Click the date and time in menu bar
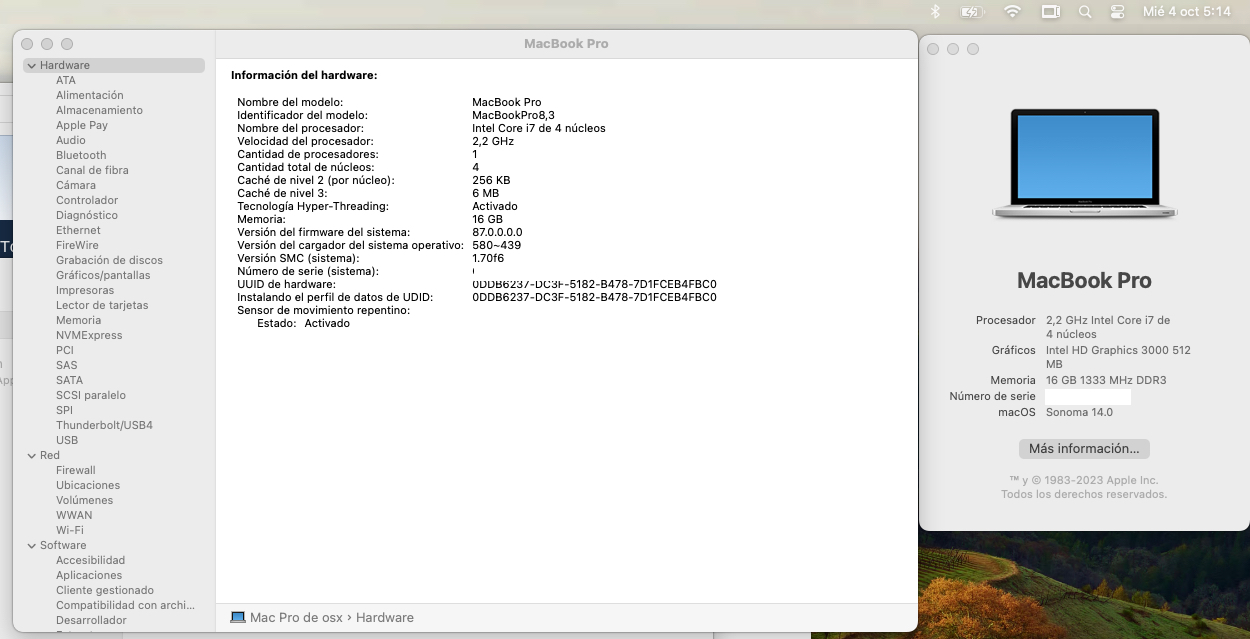Screen dimensions: 1250x639 tap(1186, 12)
